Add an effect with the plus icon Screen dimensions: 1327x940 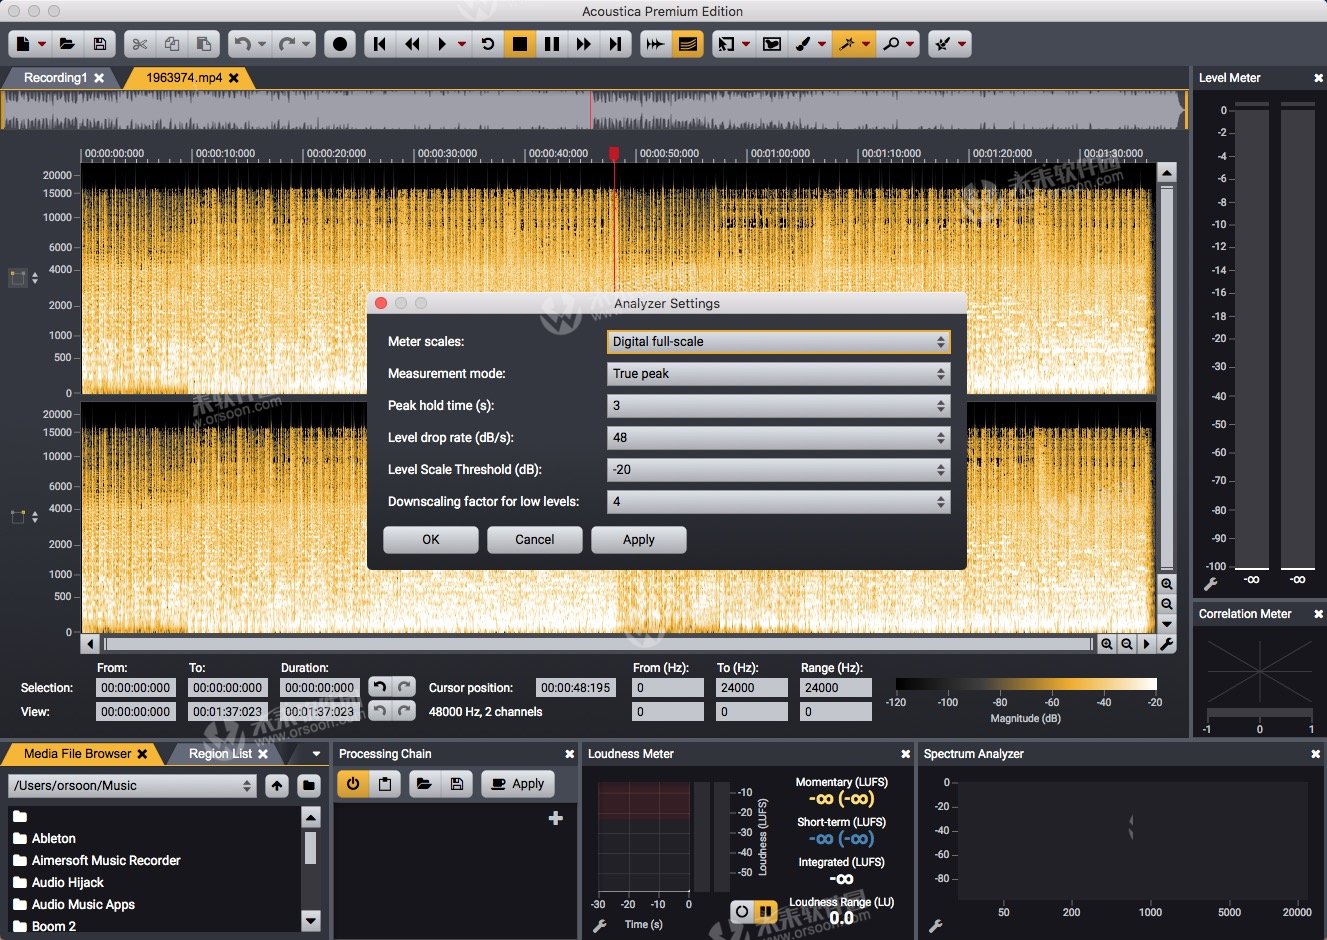556,818
